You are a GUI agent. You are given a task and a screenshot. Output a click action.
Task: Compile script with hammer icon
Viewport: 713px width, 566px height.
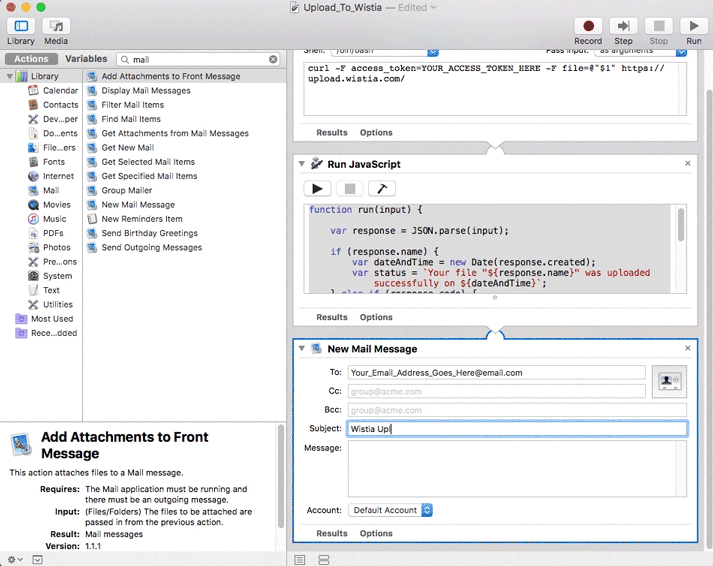coord(382,188)
